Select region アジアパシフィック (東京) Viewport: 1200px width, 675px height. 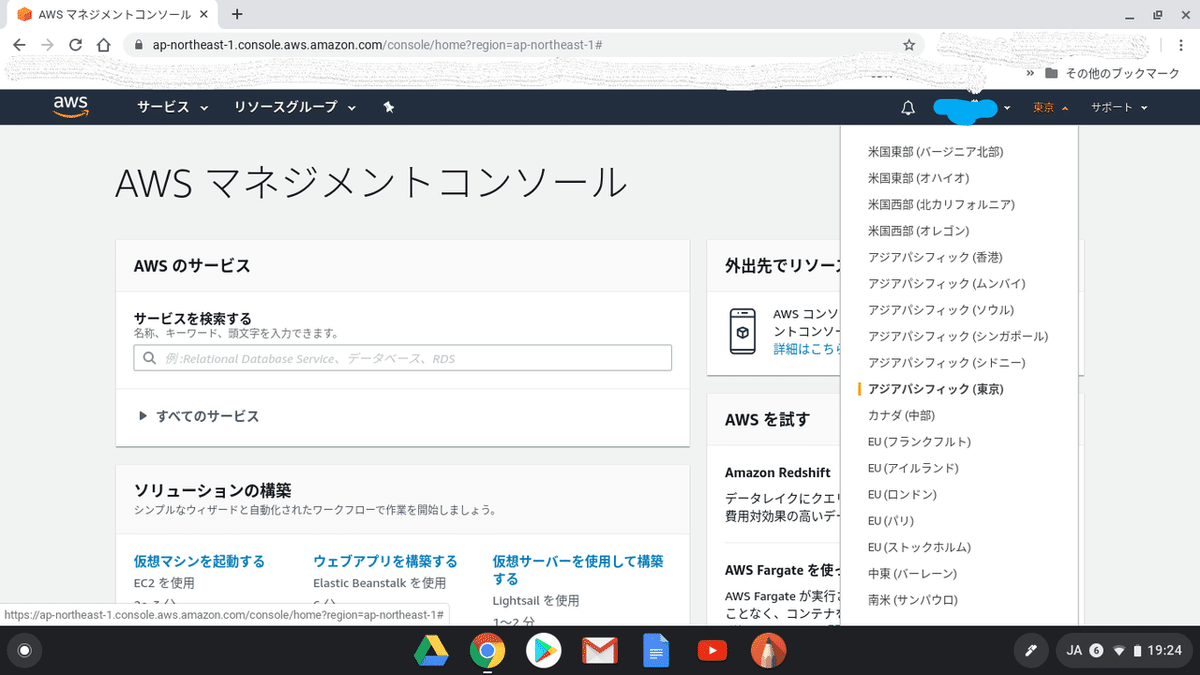coord(935,389)
